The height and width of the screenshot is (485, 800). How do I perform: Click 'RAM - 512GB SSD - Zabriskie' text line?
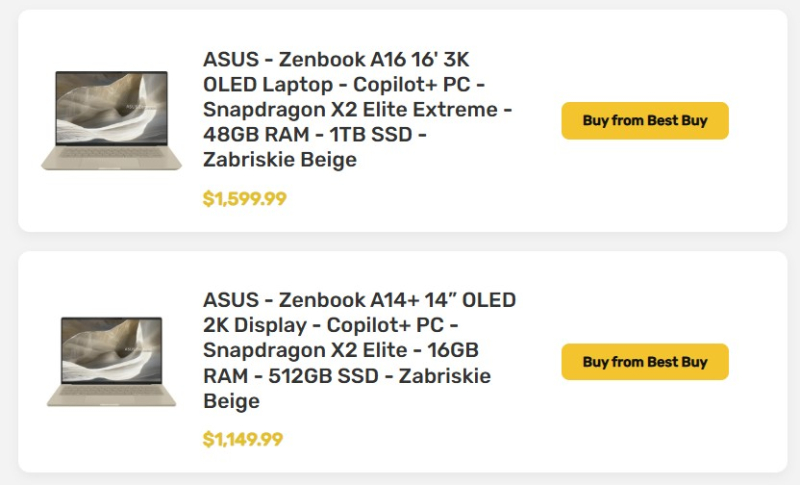[346, 376]
